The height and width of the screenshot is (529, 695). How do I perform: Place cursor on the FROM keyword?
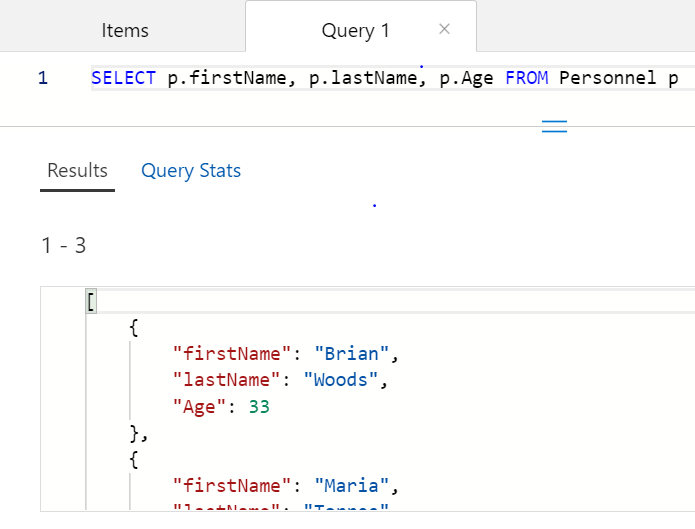(527, 78)
